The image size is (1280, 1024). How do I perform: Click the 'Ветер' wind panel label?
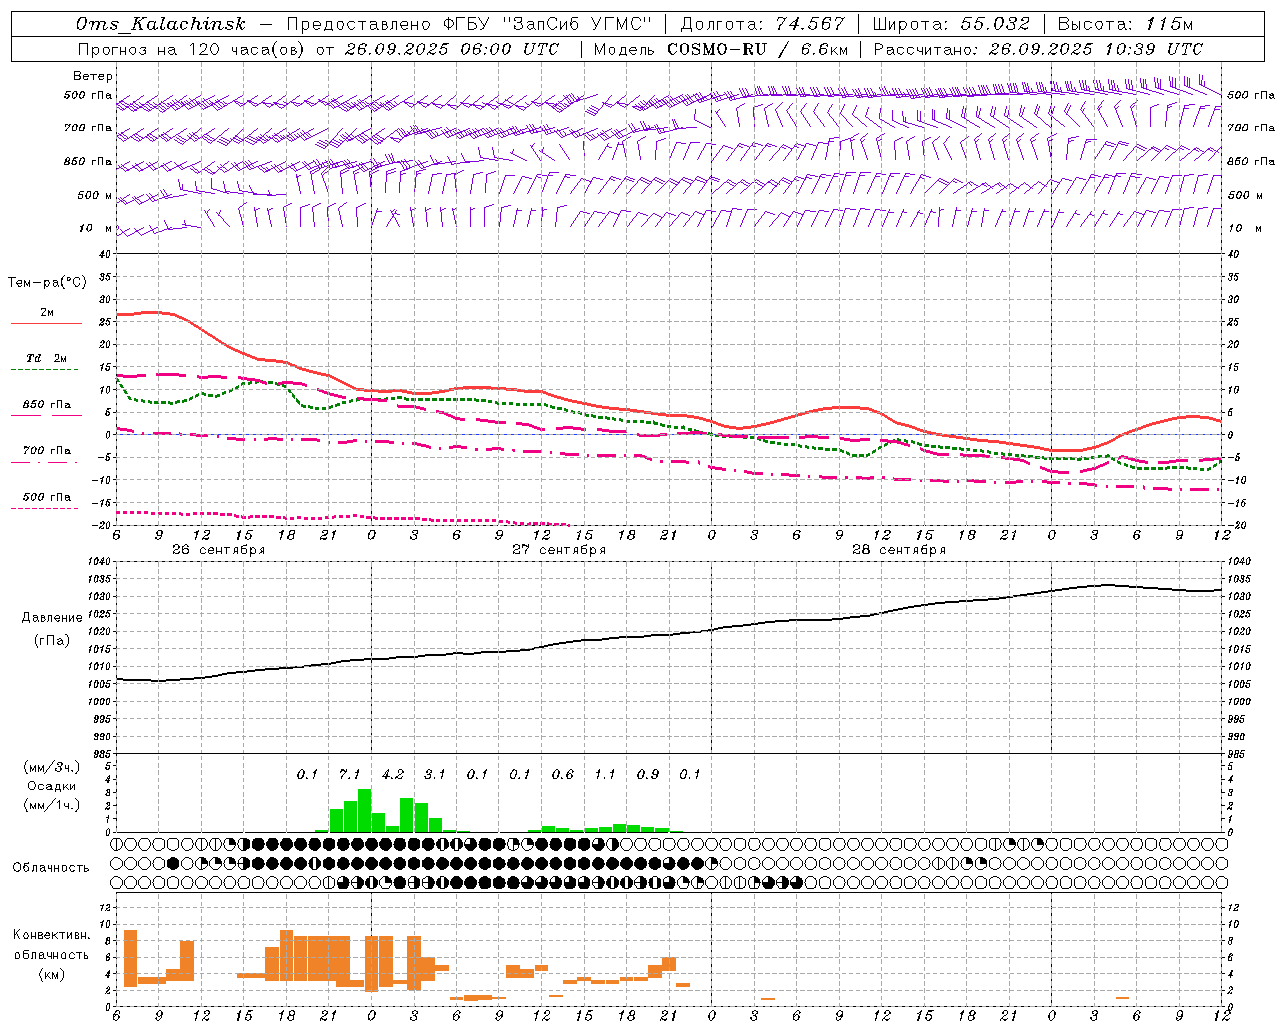coord(93,76)
